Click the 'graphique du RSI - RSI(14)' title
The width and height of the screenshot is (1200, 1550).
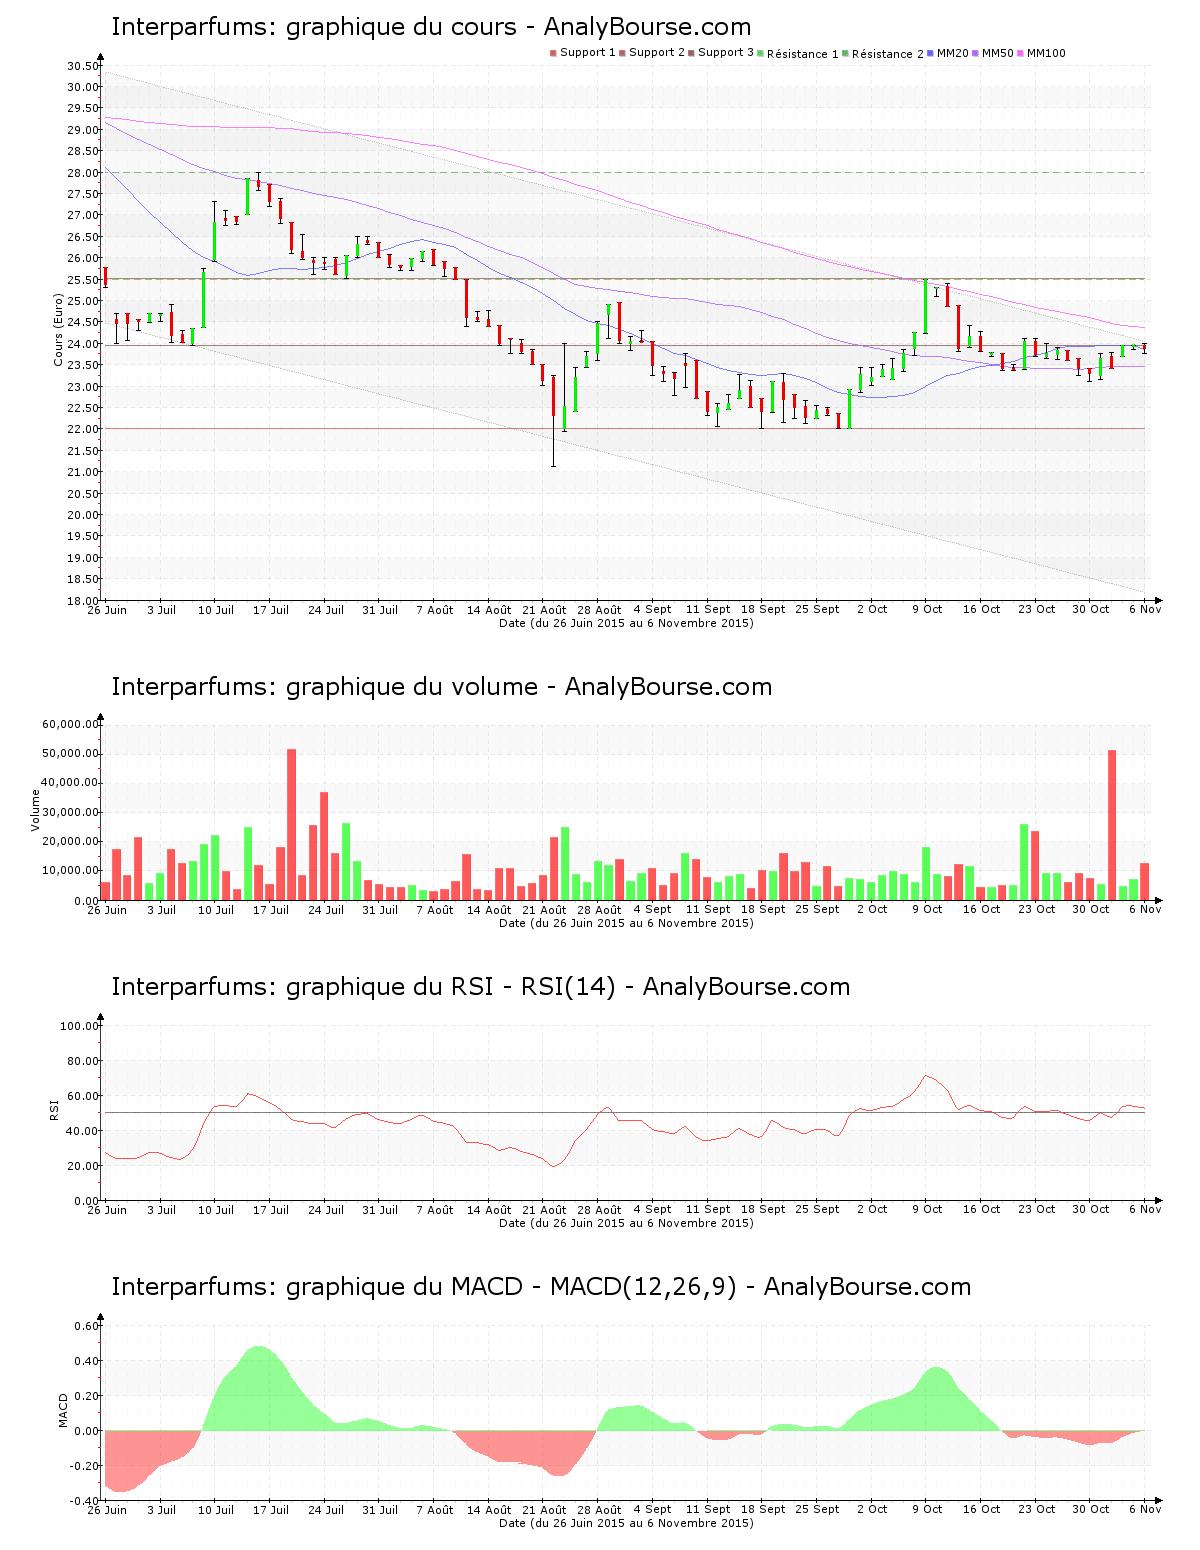480,987
